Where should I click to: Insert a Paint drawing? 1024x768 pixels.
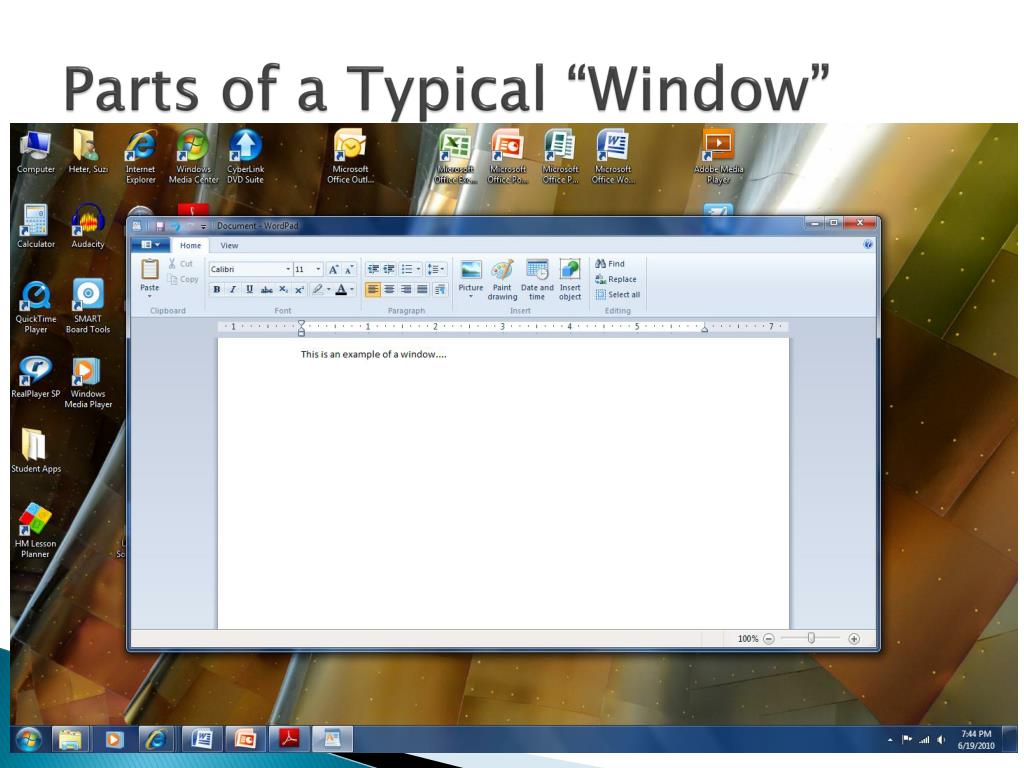coord(502,280)
